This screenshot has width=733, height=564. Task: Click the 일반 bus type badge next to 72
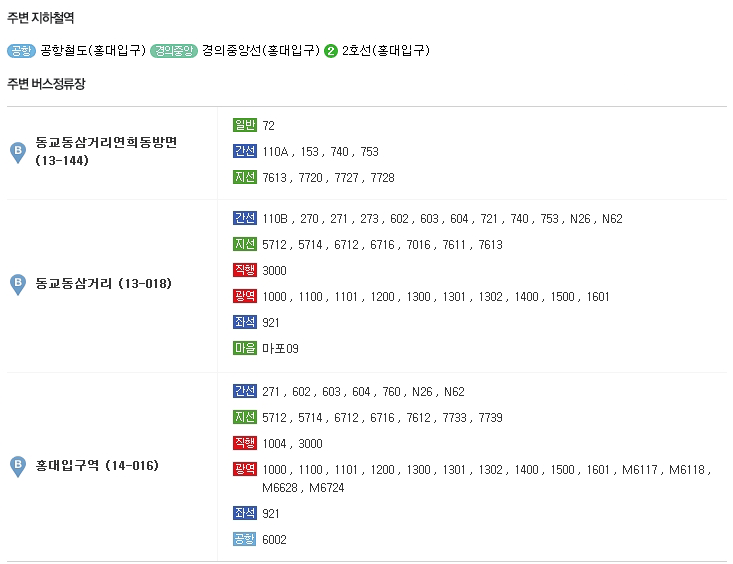pyautogui.click(x=244, y=125)
